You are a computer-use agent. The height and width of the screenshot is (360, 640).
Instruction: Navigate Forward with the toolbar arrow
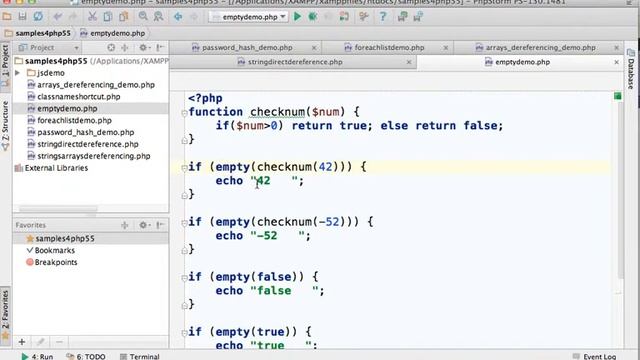tap(193, 17)
